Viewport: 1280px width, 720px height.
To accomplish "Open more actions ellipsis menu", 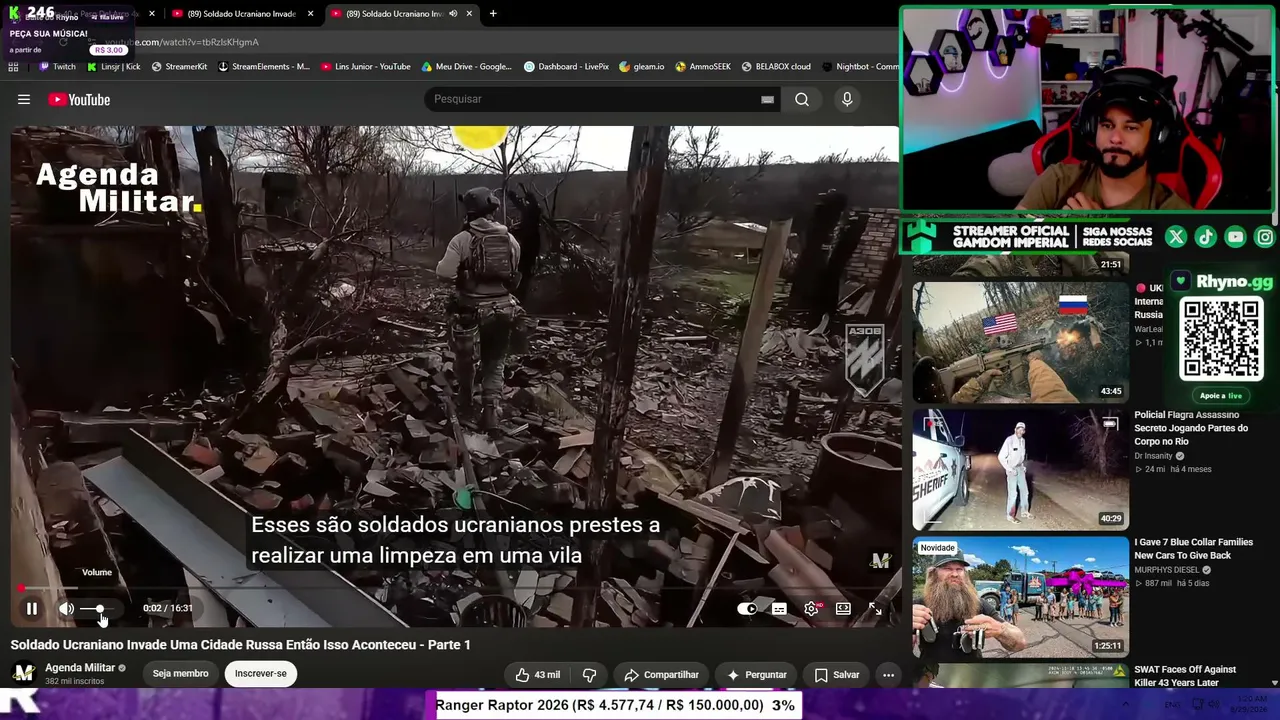I will [888, 675].
